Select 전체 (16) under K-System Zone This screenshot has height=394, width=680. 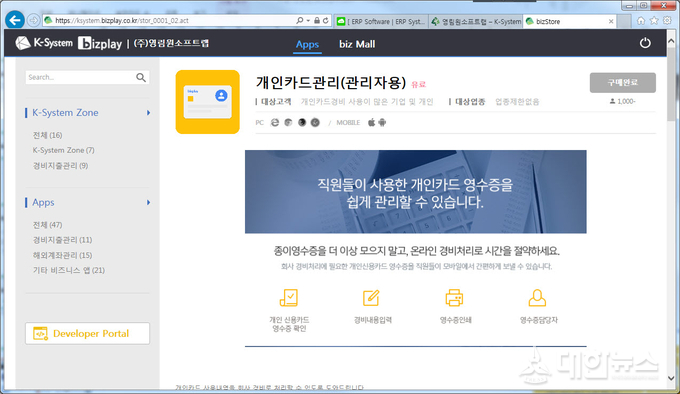coord(47,135)
